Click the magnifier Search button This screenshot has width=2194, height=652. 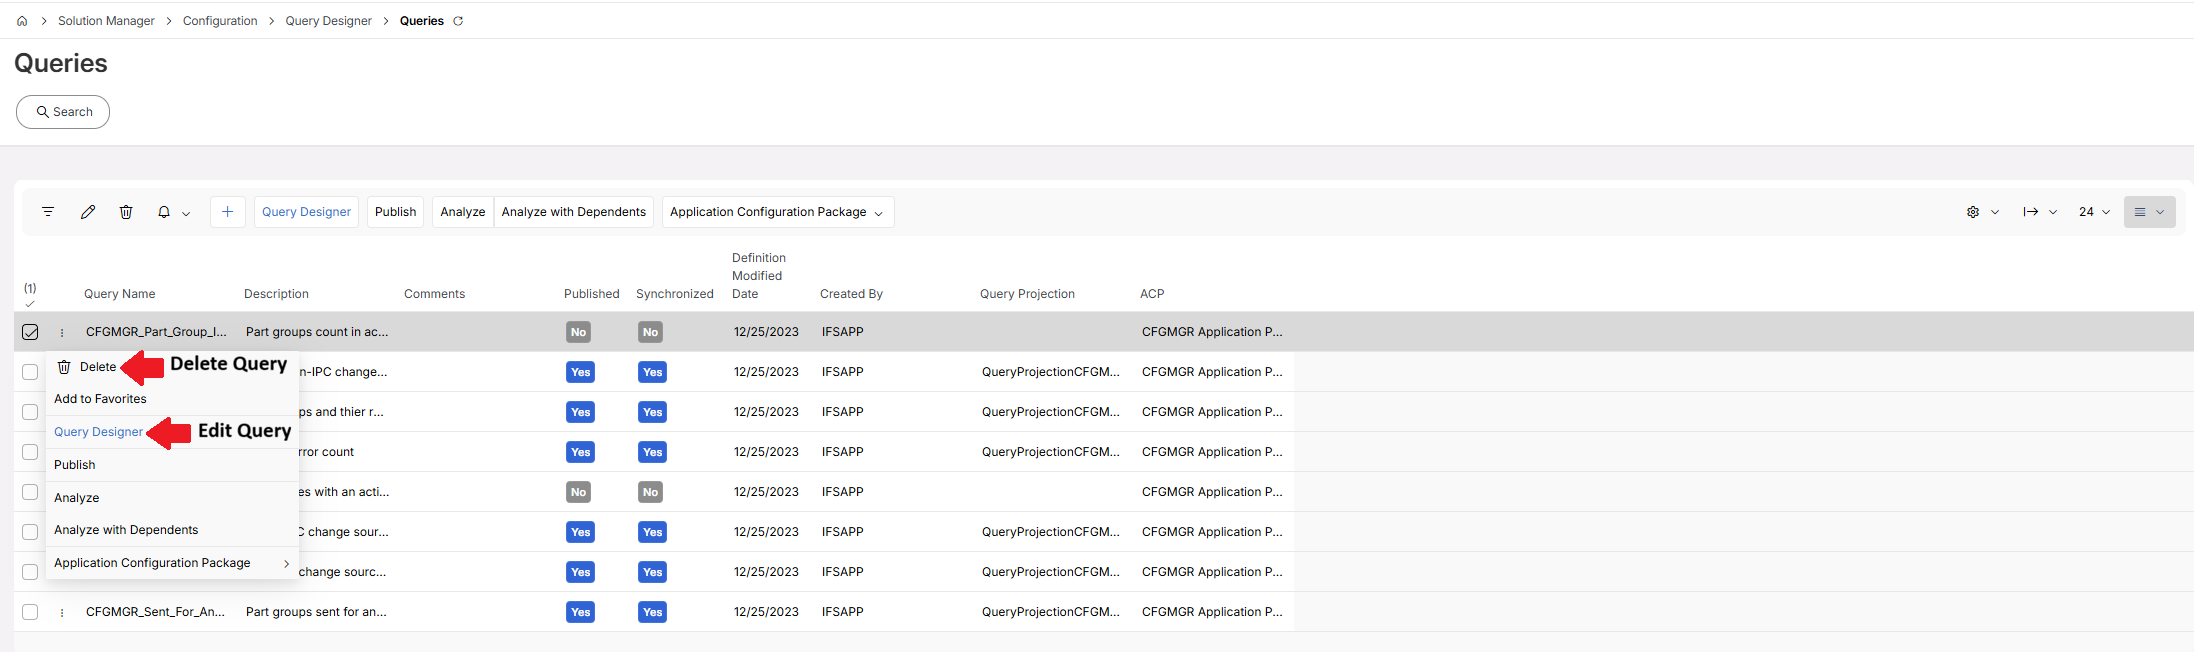point(63,112)
